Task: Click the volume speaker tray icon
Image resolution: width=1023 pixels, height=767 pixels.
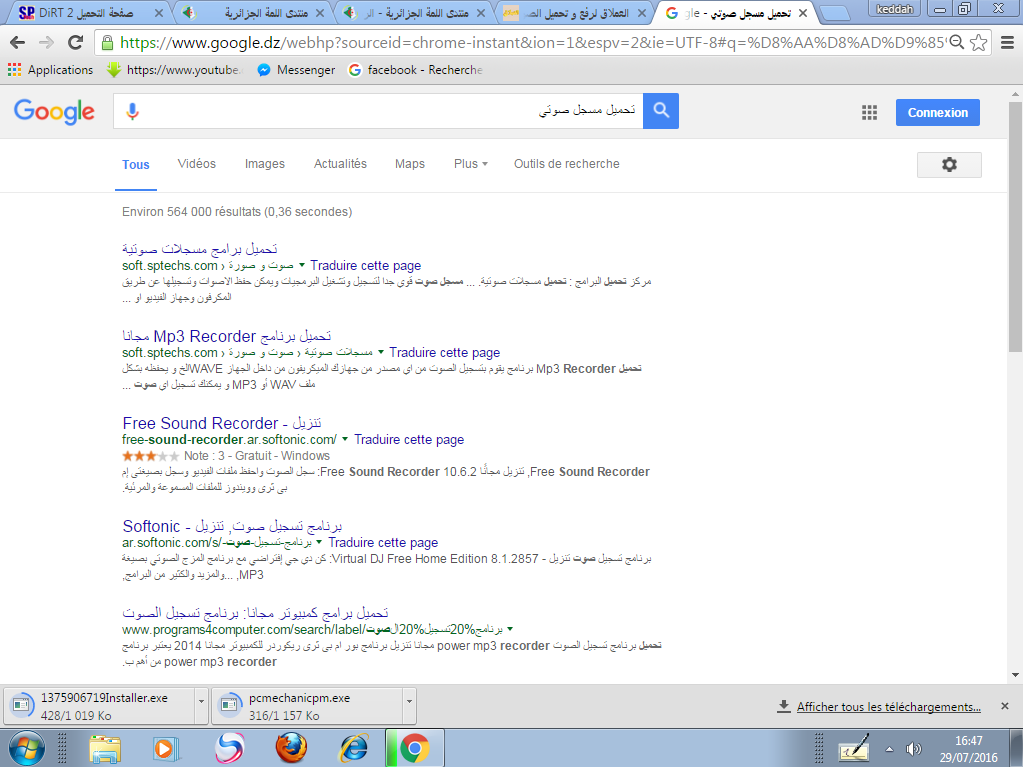Action: point(913,748)
